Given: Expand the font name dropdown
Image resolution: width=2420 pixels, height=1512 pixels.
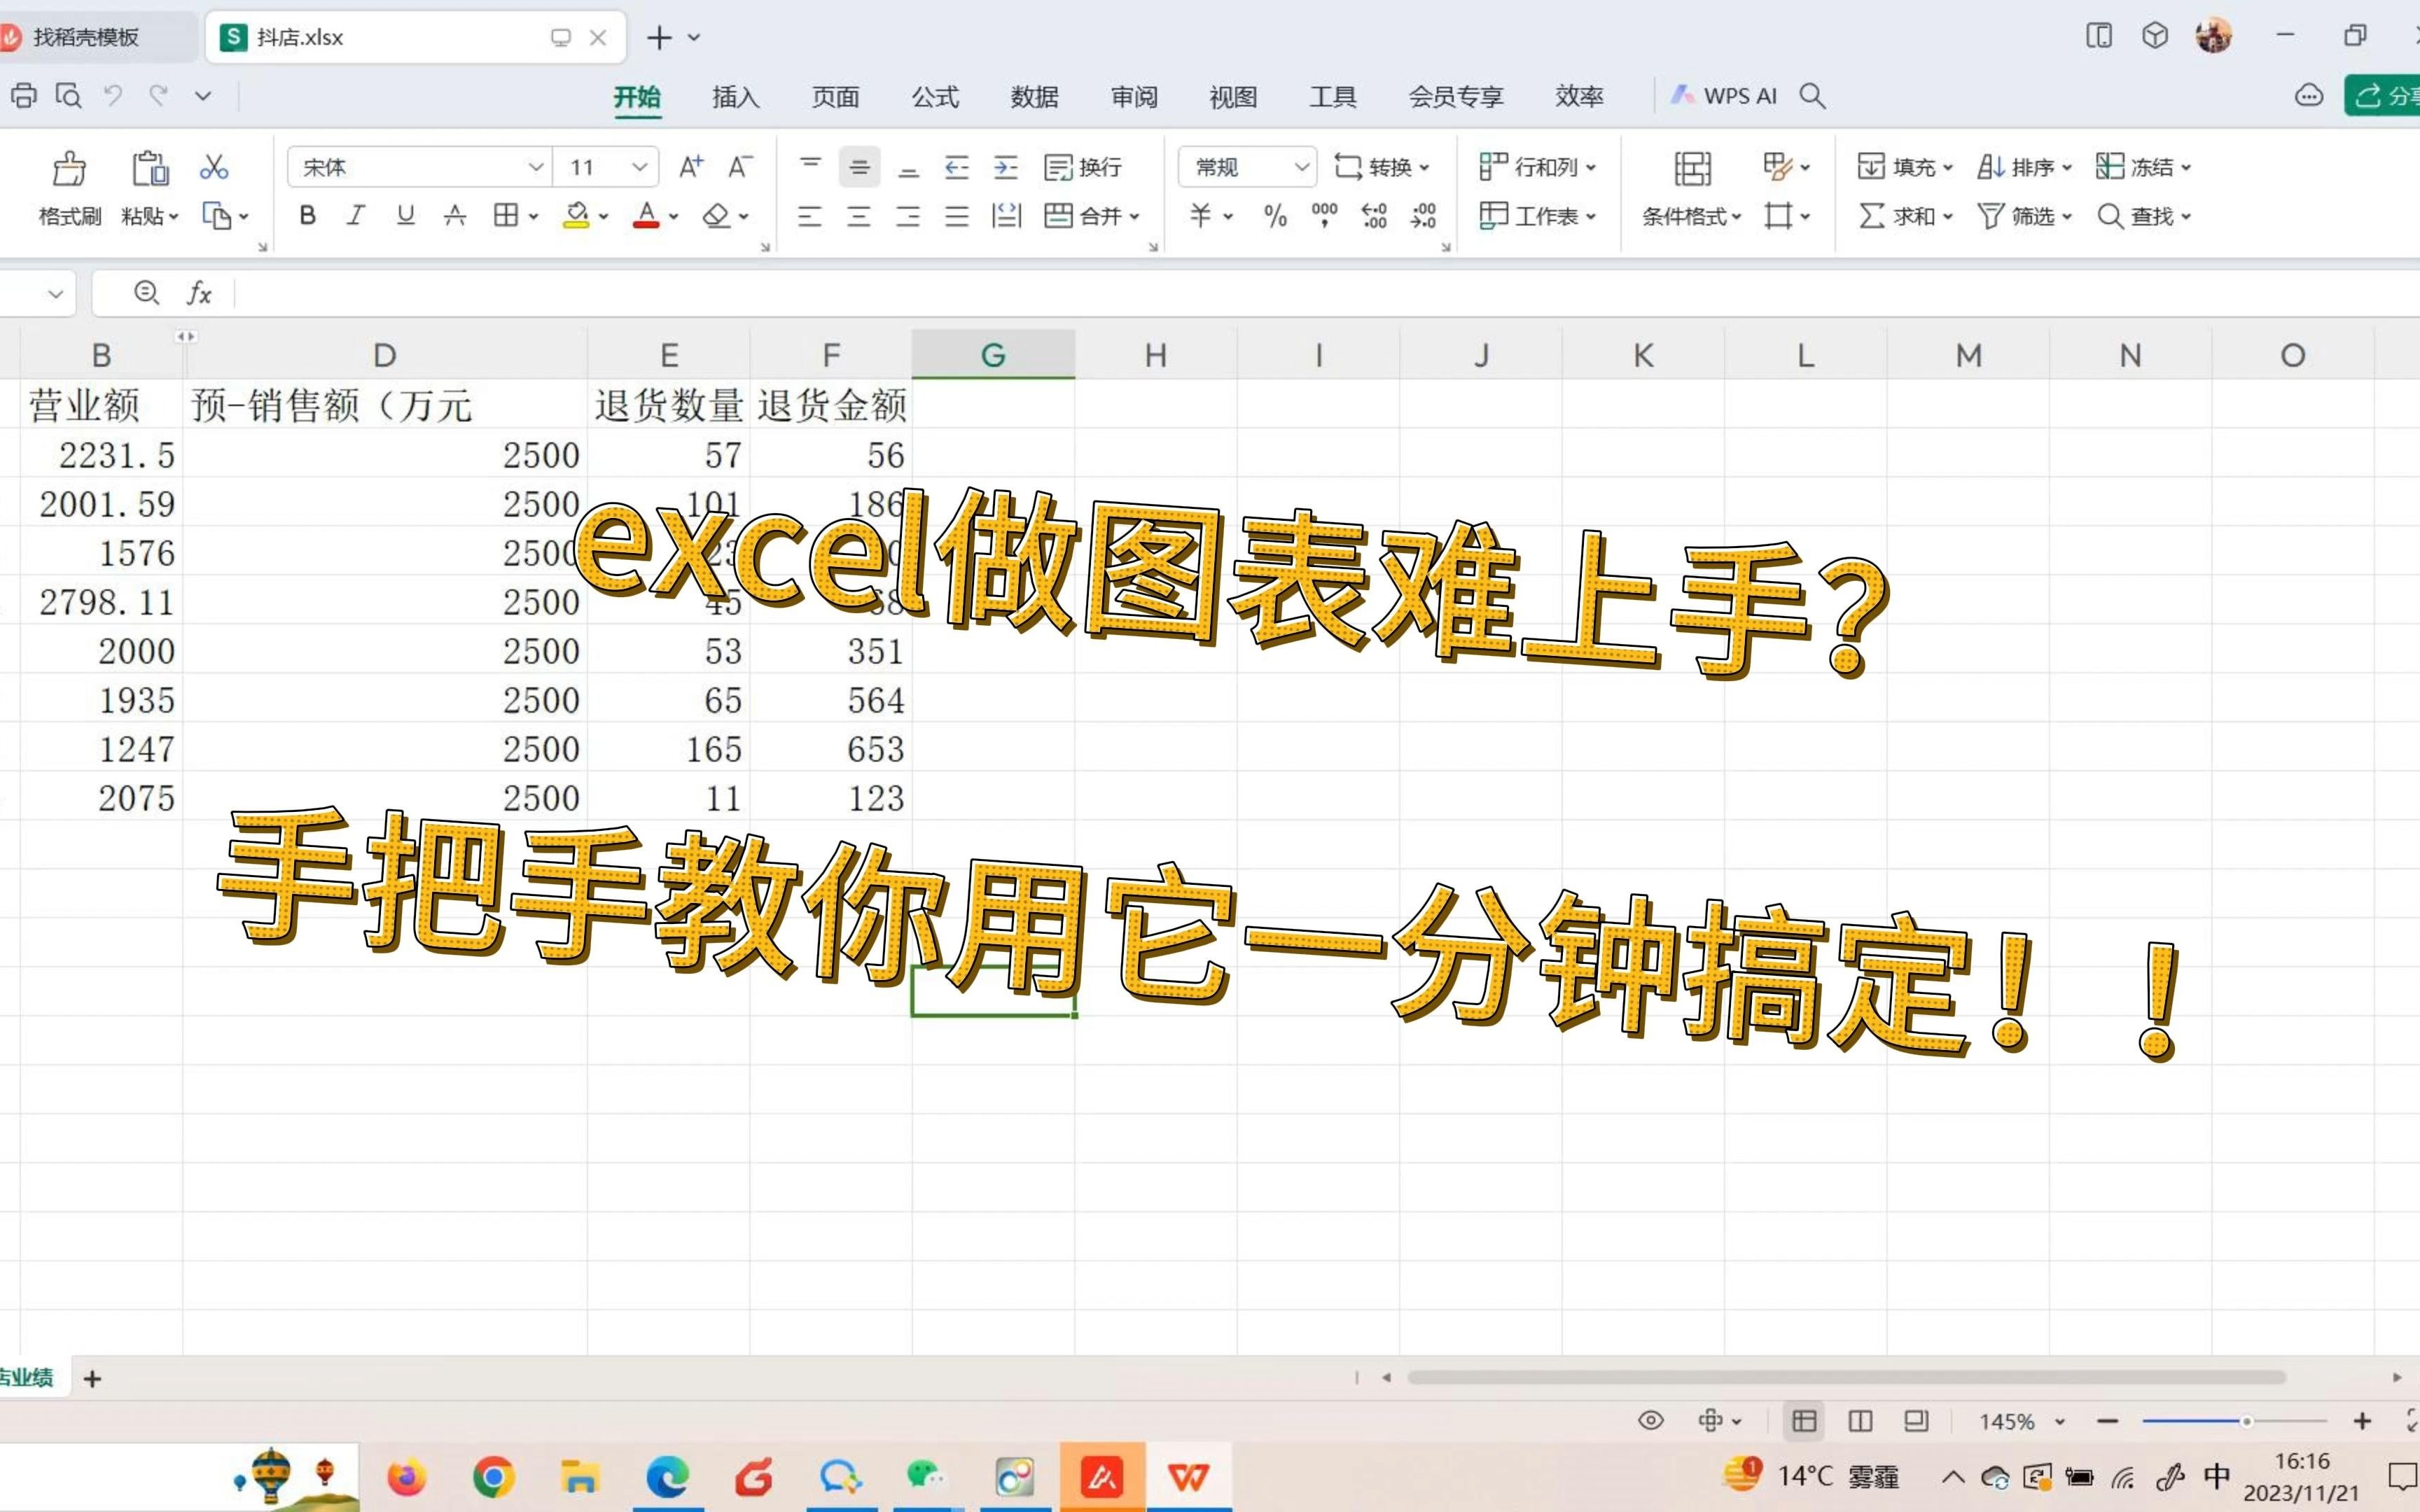Looking at the screenshot, I should [x=536, y=167].
